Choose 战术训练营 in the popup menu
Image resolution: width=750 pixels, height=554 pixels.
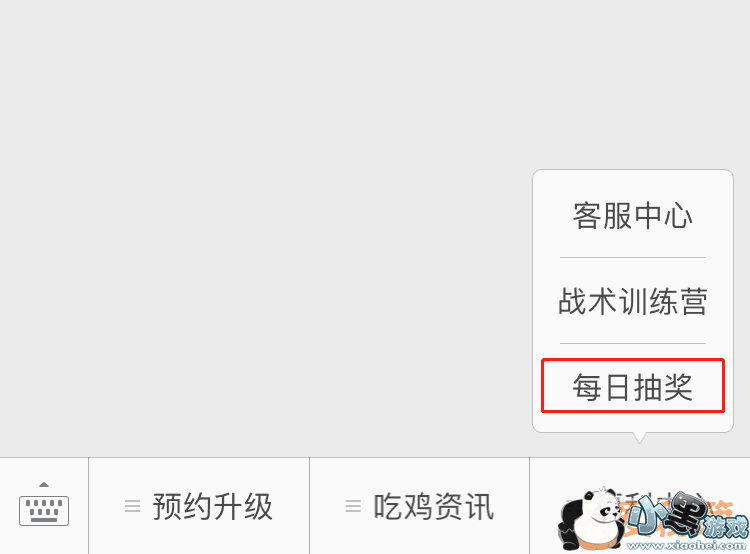[x=633, y=301]
